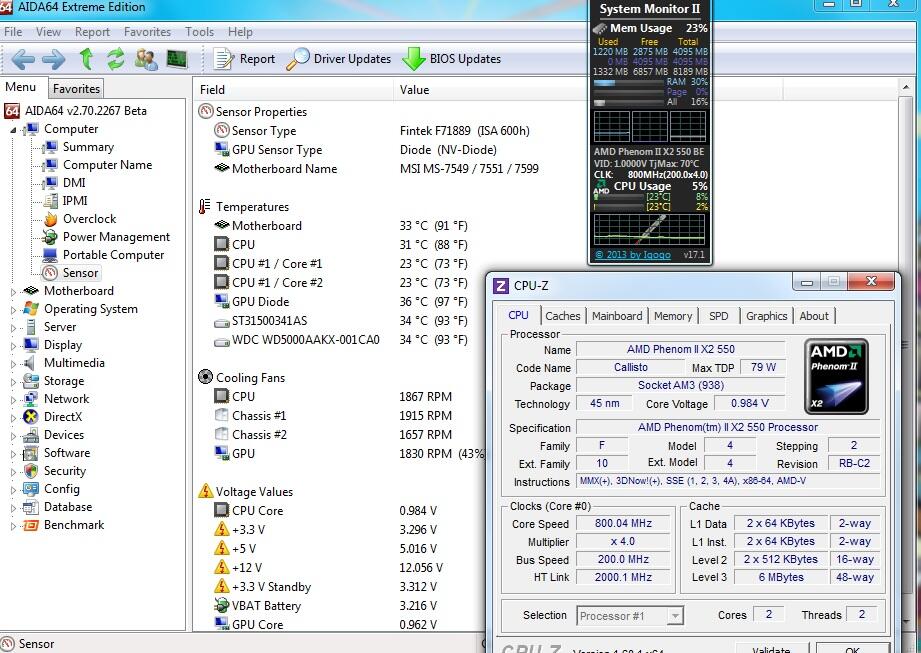Click the CPU Usage graph in System Monitor II
The height and width of the screenshot is (653, 921).
click(649, 230)
